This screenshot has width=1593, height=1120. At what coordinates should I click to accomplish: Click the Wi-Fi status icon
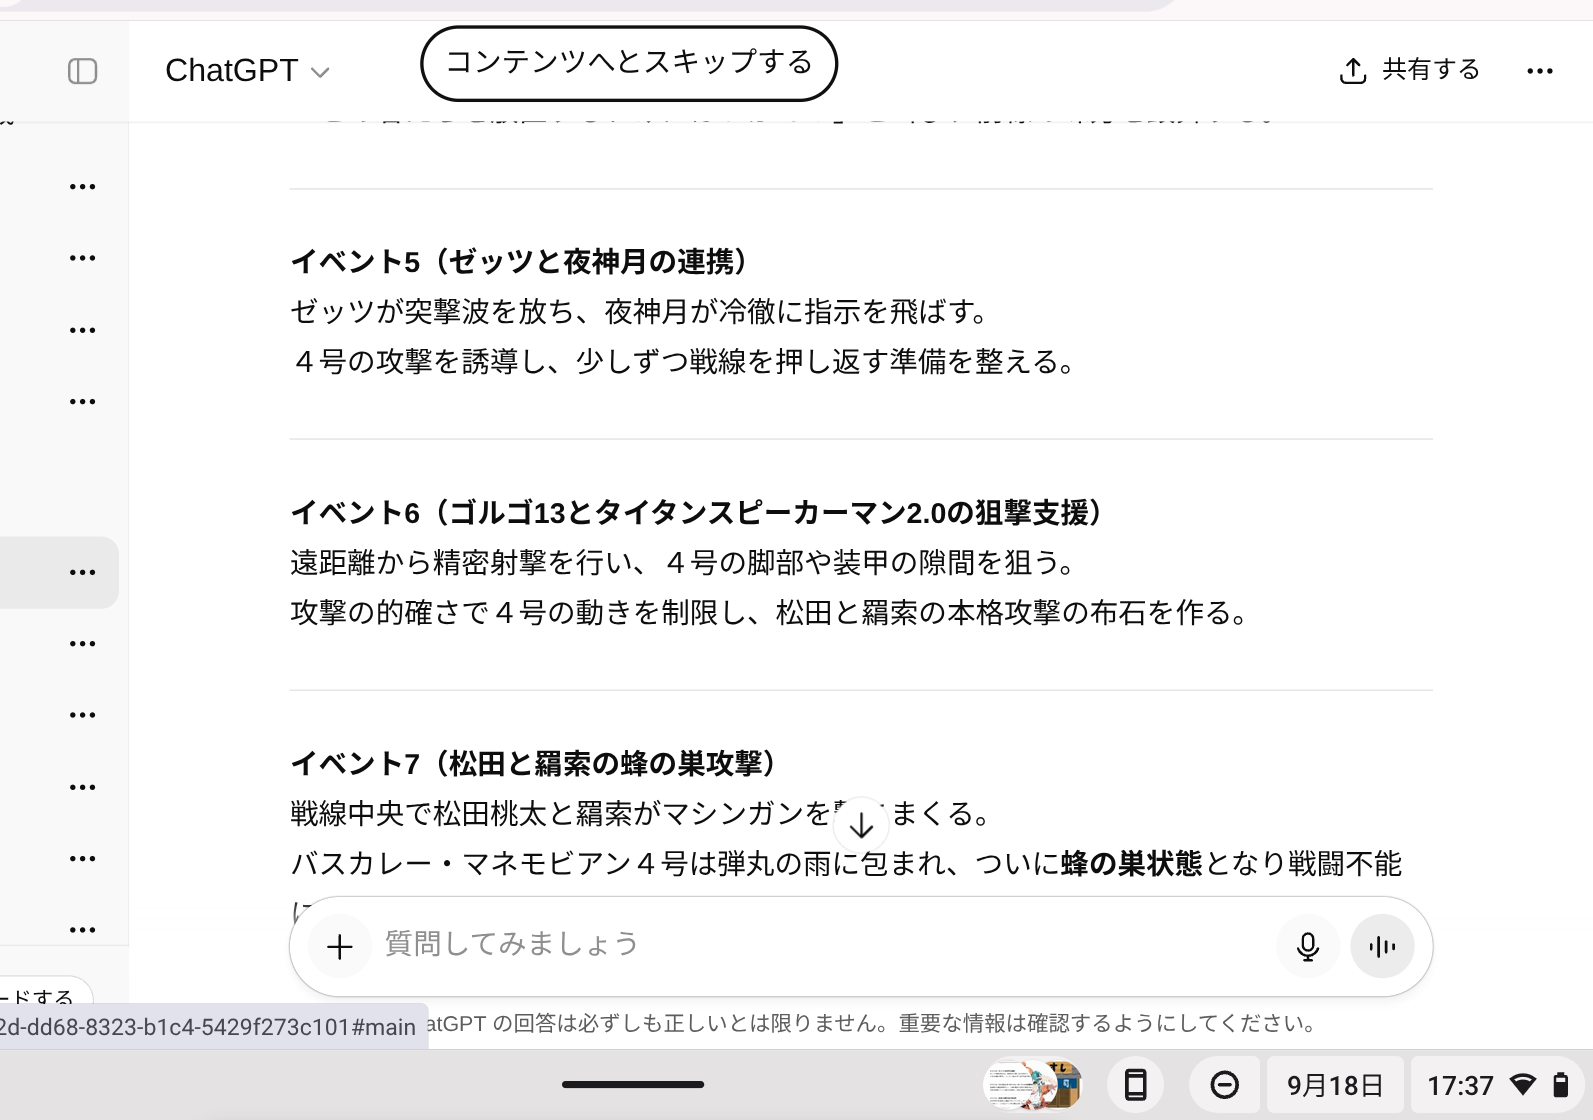point(1523,1085)
